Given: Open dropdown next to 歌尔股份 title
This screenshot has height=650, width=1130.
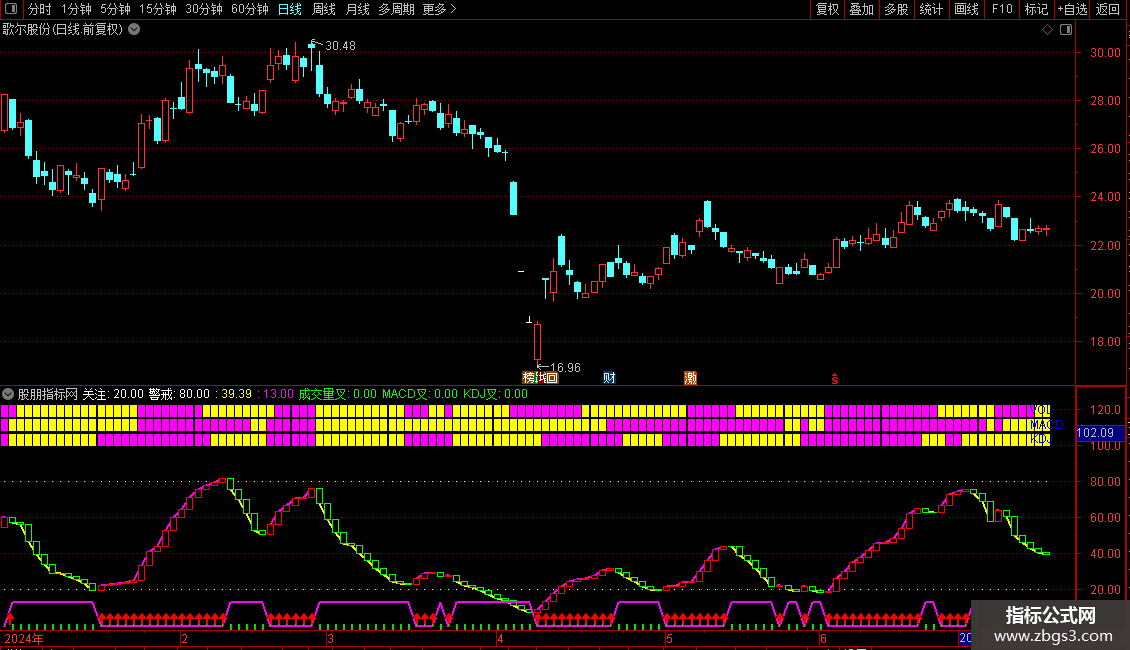Looking at the screenshot, I should [134, 30].
